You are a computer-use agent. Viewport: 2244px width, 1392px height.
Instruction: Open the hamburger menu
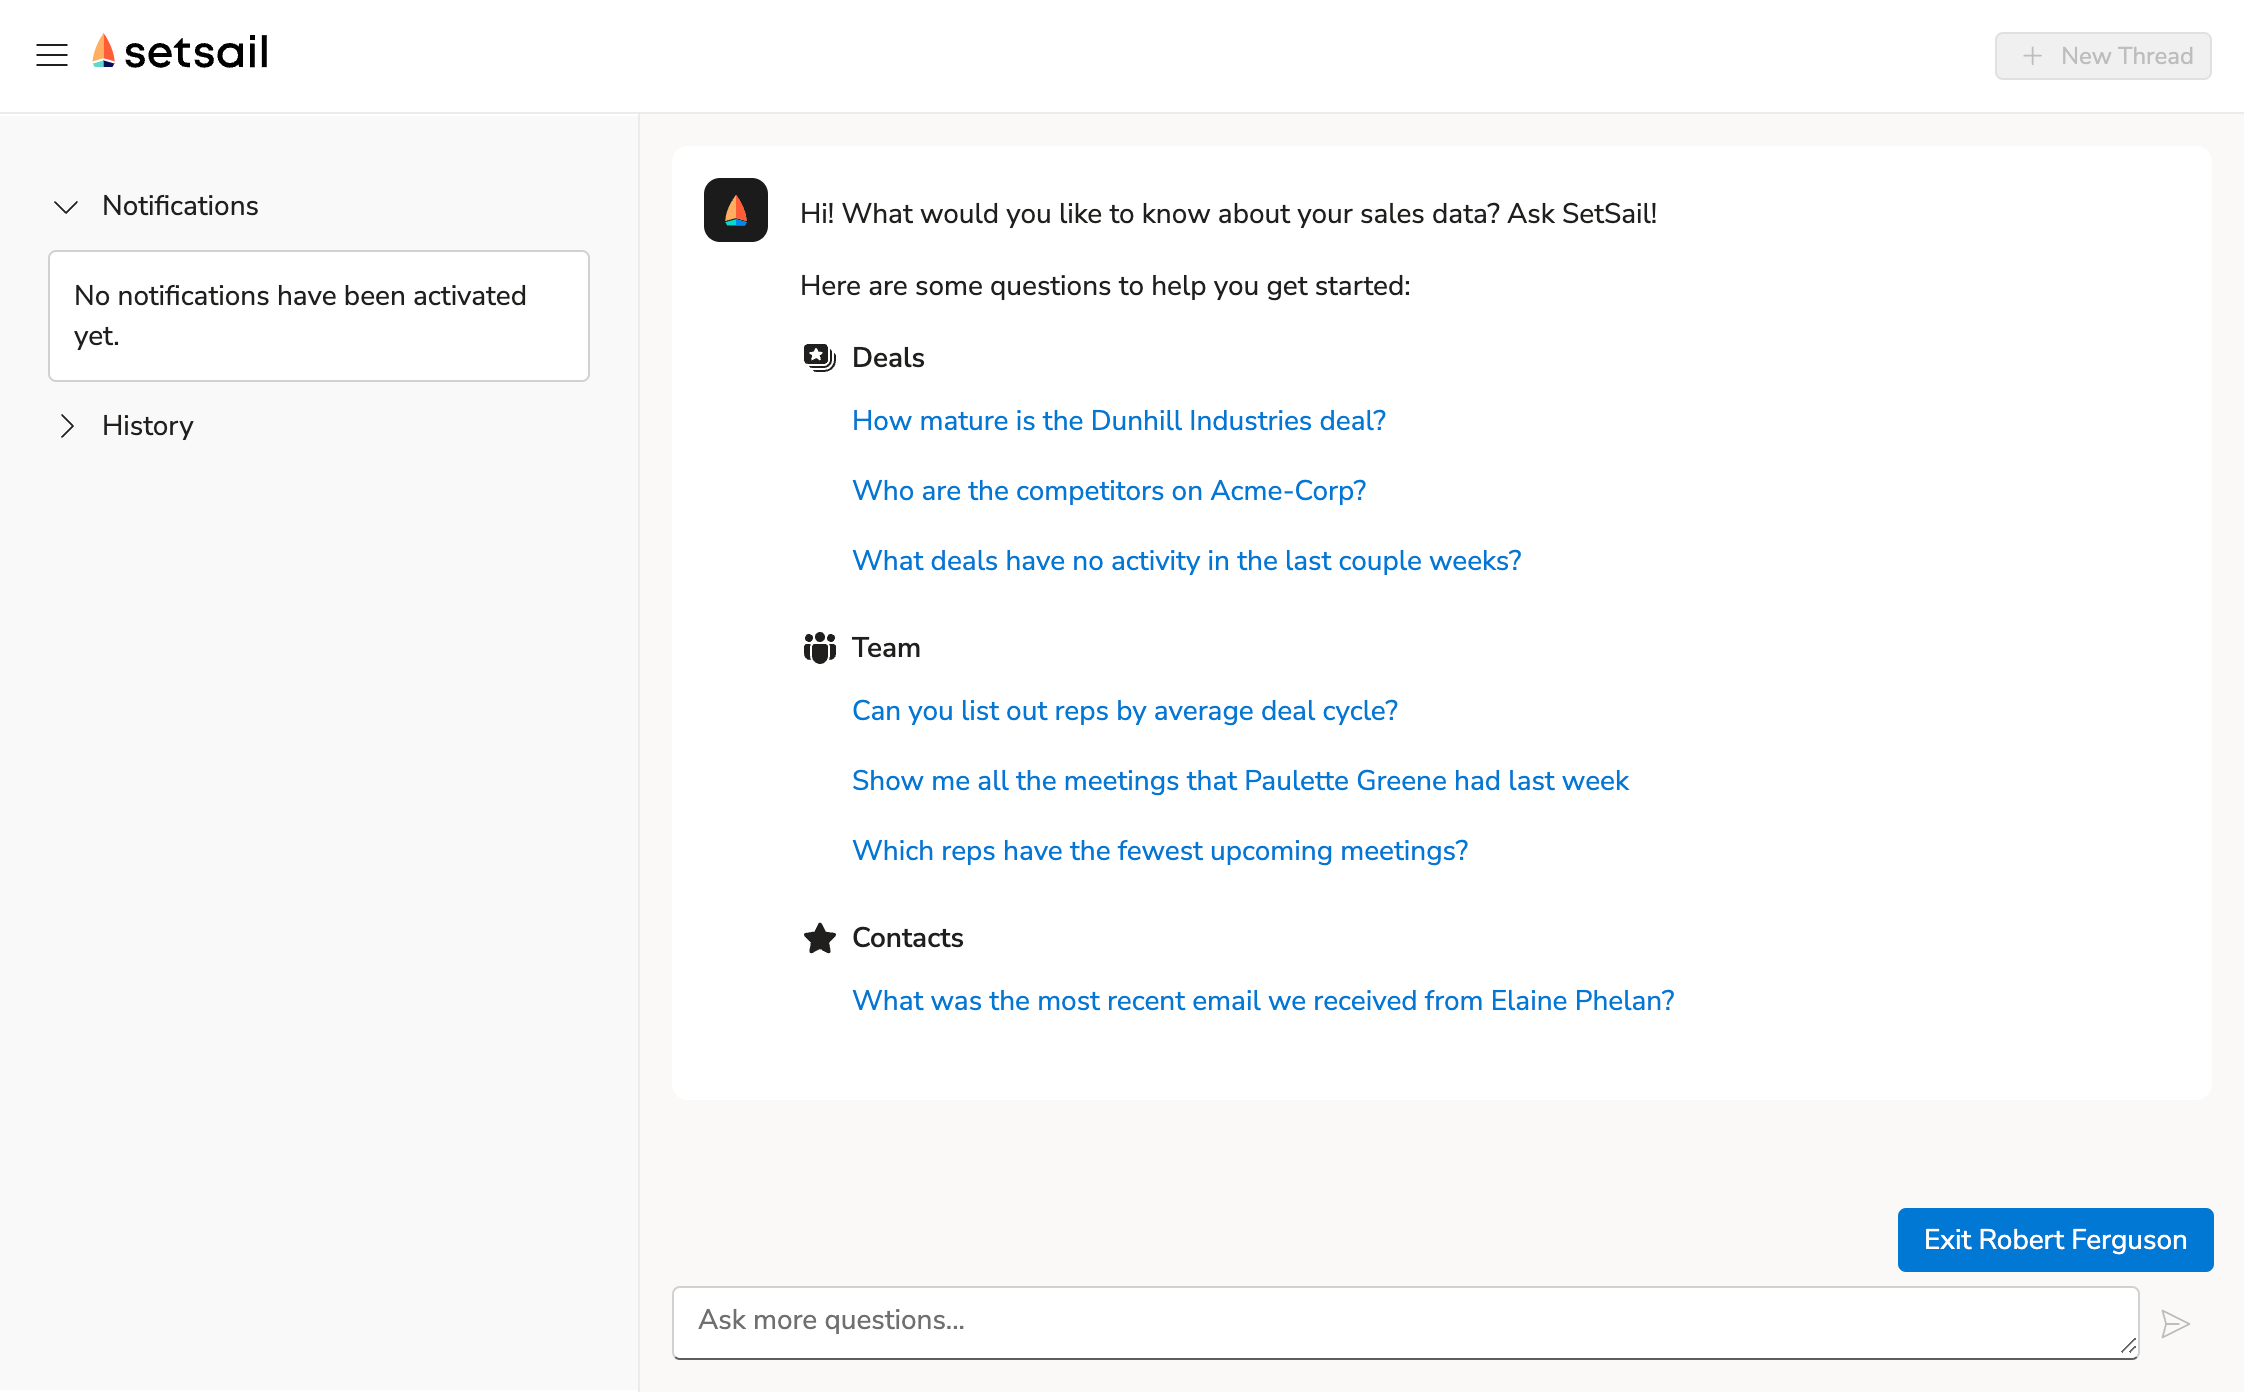click(52, 55)
